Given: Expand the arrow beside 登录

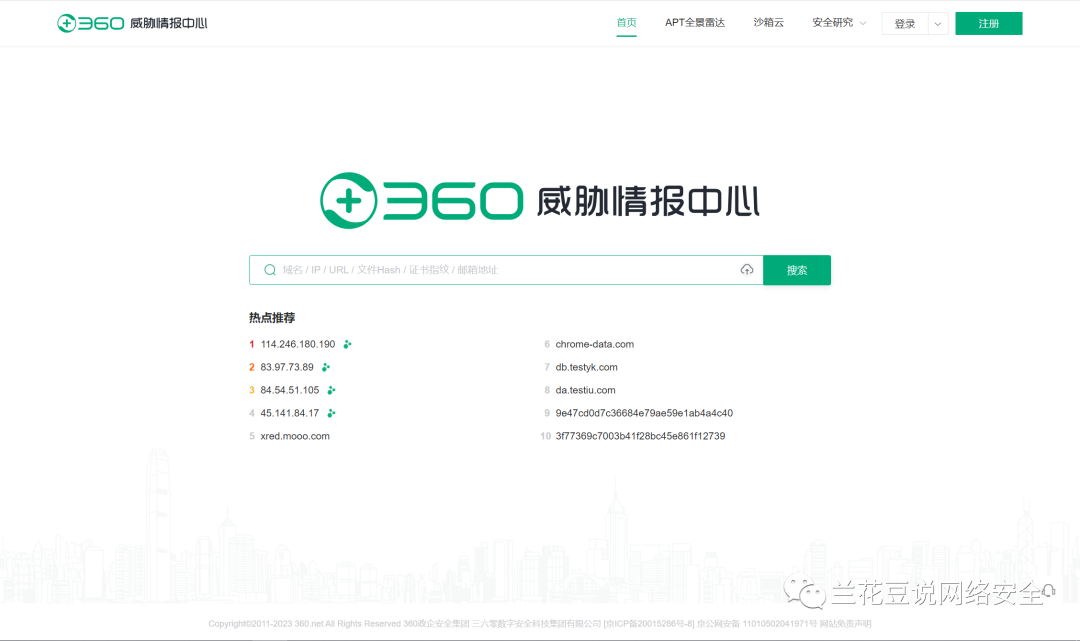Looking at the screenshot, I should click(x=937, y=23).
